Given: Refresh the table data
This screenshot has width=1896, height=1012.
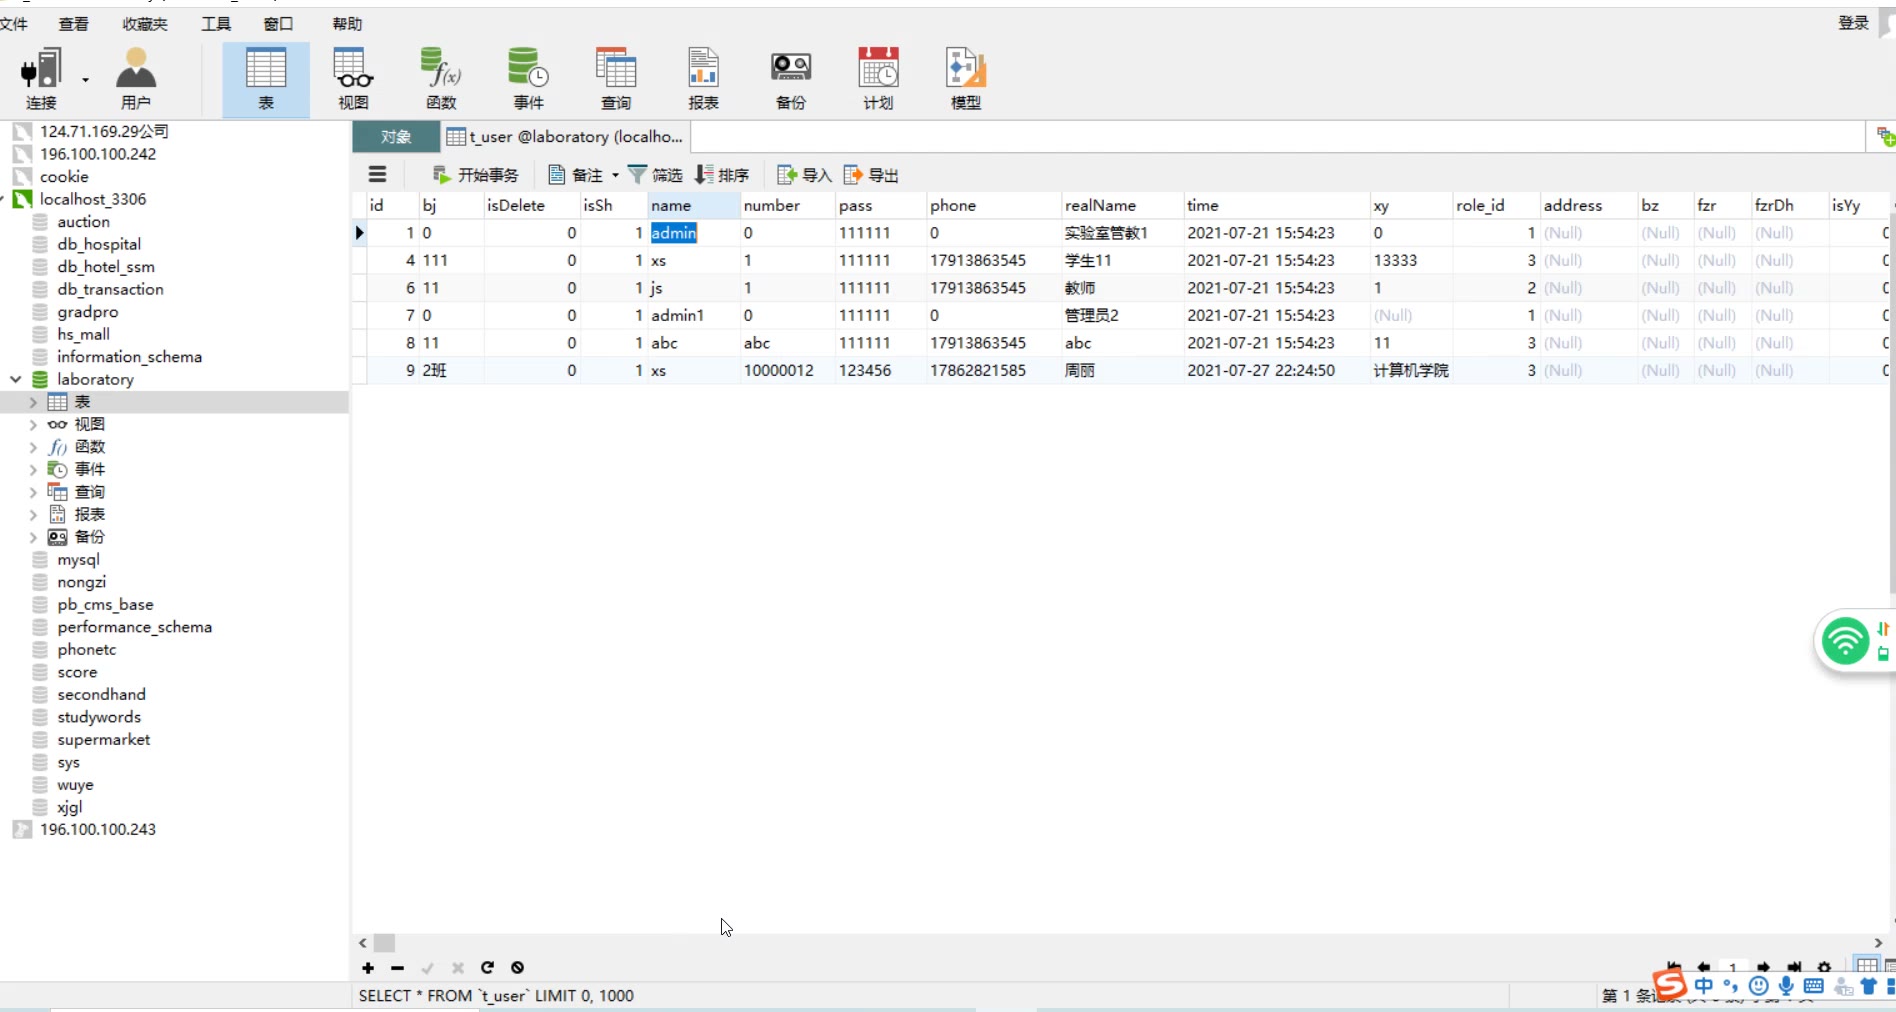Looking at the screenshot, I should [x=487, y=967].
